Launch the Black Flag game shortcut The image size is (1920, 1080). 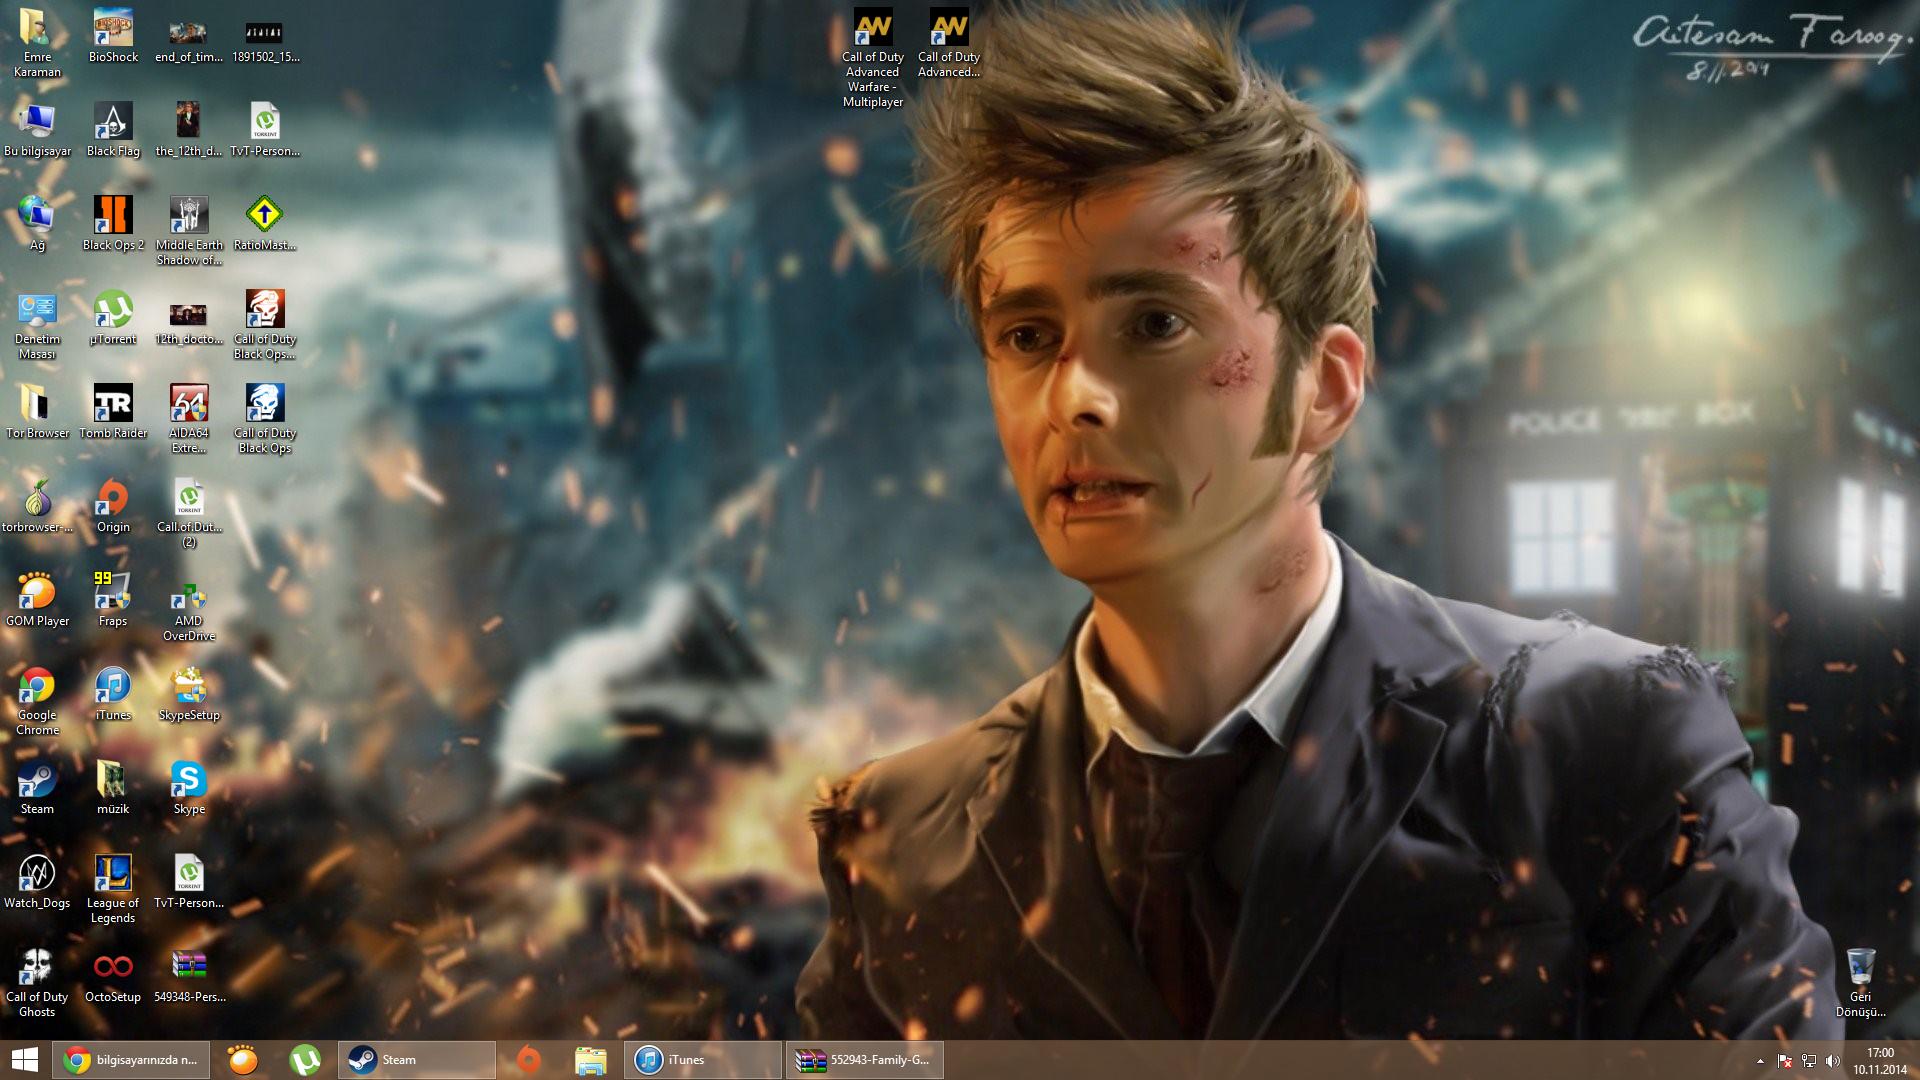[113, 129]
